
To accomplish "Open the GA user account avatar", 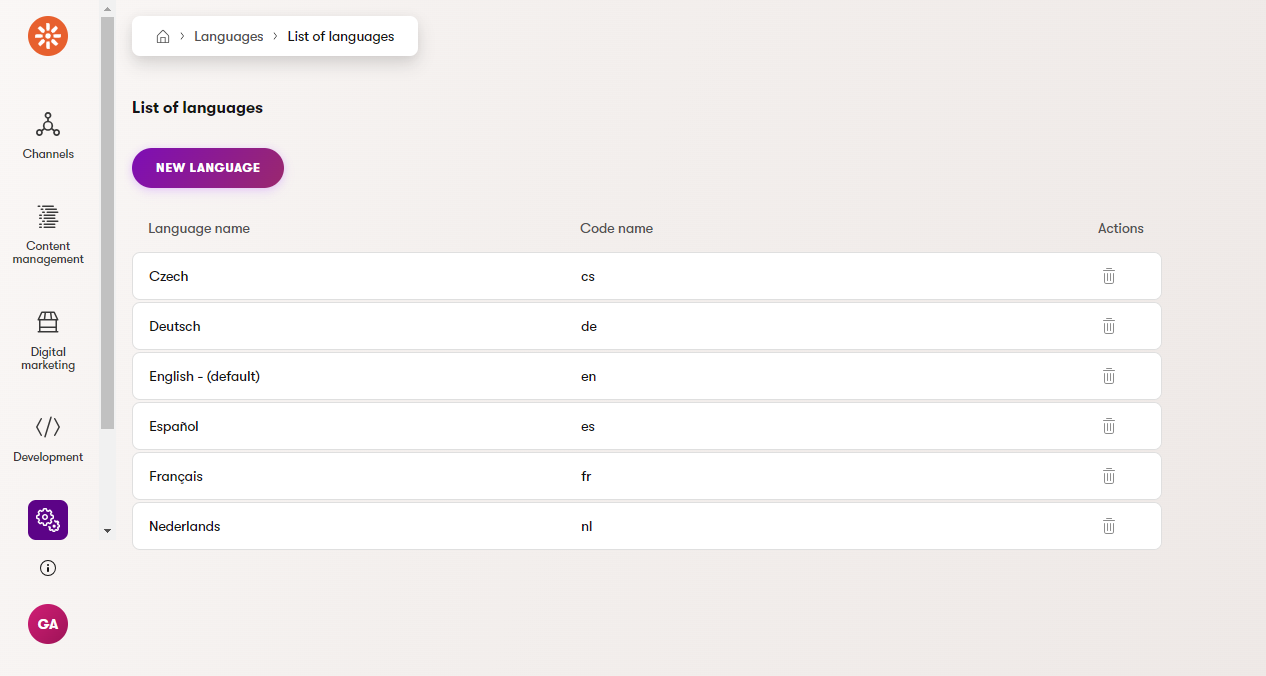I will [x=48, y=624].
